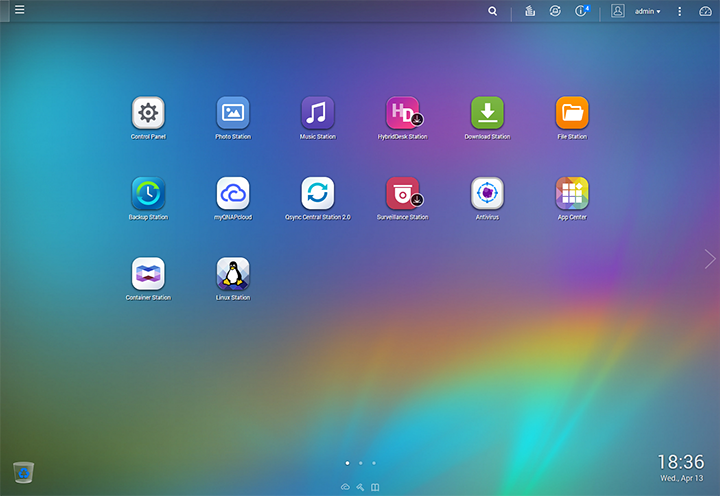The height and width of the screenshot is (496, 720).
Task: Open Container Station
Action: click(x=148, y=274)
